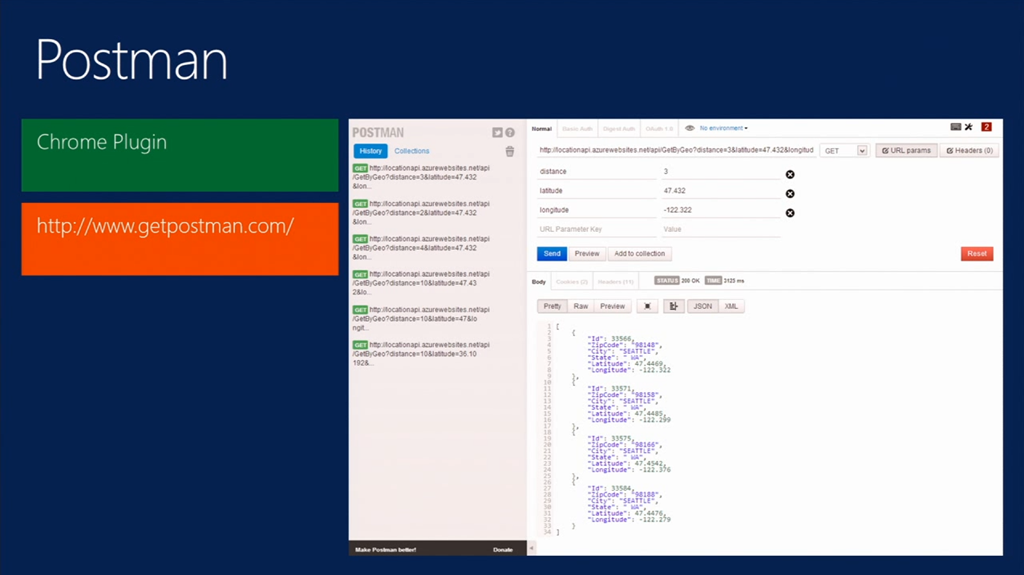The height and width of the screenshot is (575, 1024).
Task: Collapse the sidebar using bottom arrow
Action: click(532, 548)
